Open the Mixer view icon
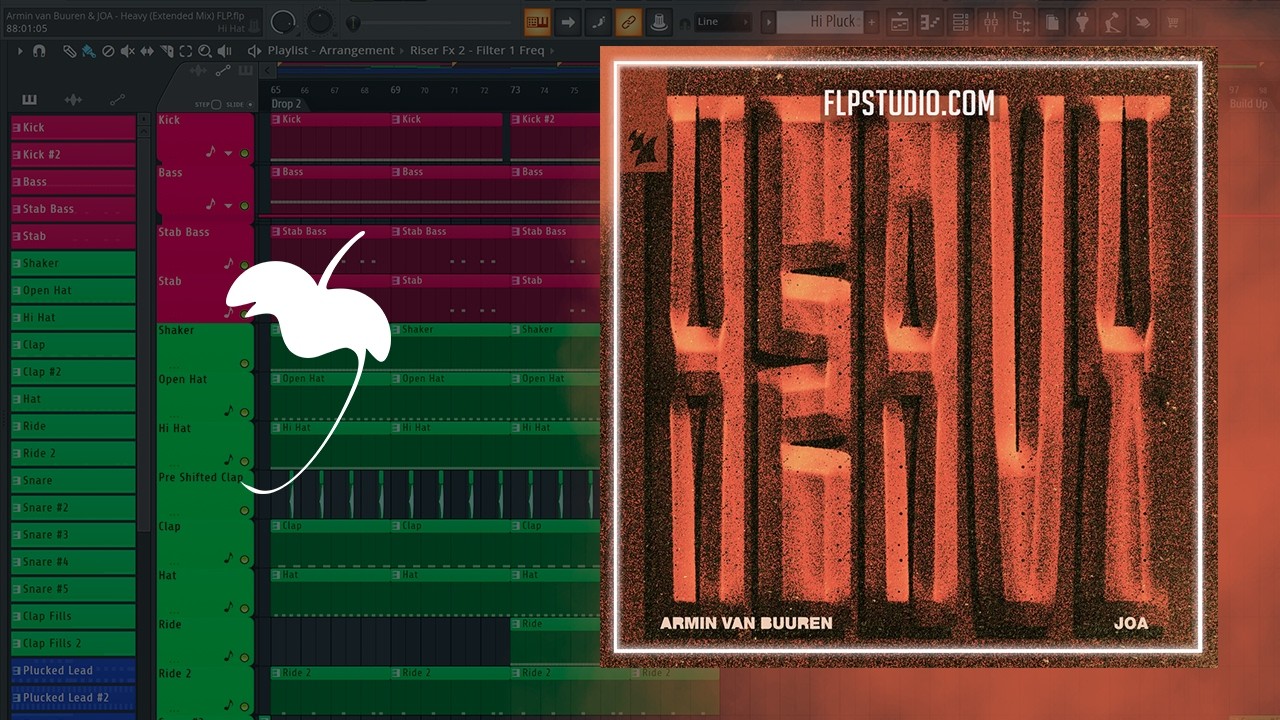Viewport: 1280px width, 720px height. 991,21
